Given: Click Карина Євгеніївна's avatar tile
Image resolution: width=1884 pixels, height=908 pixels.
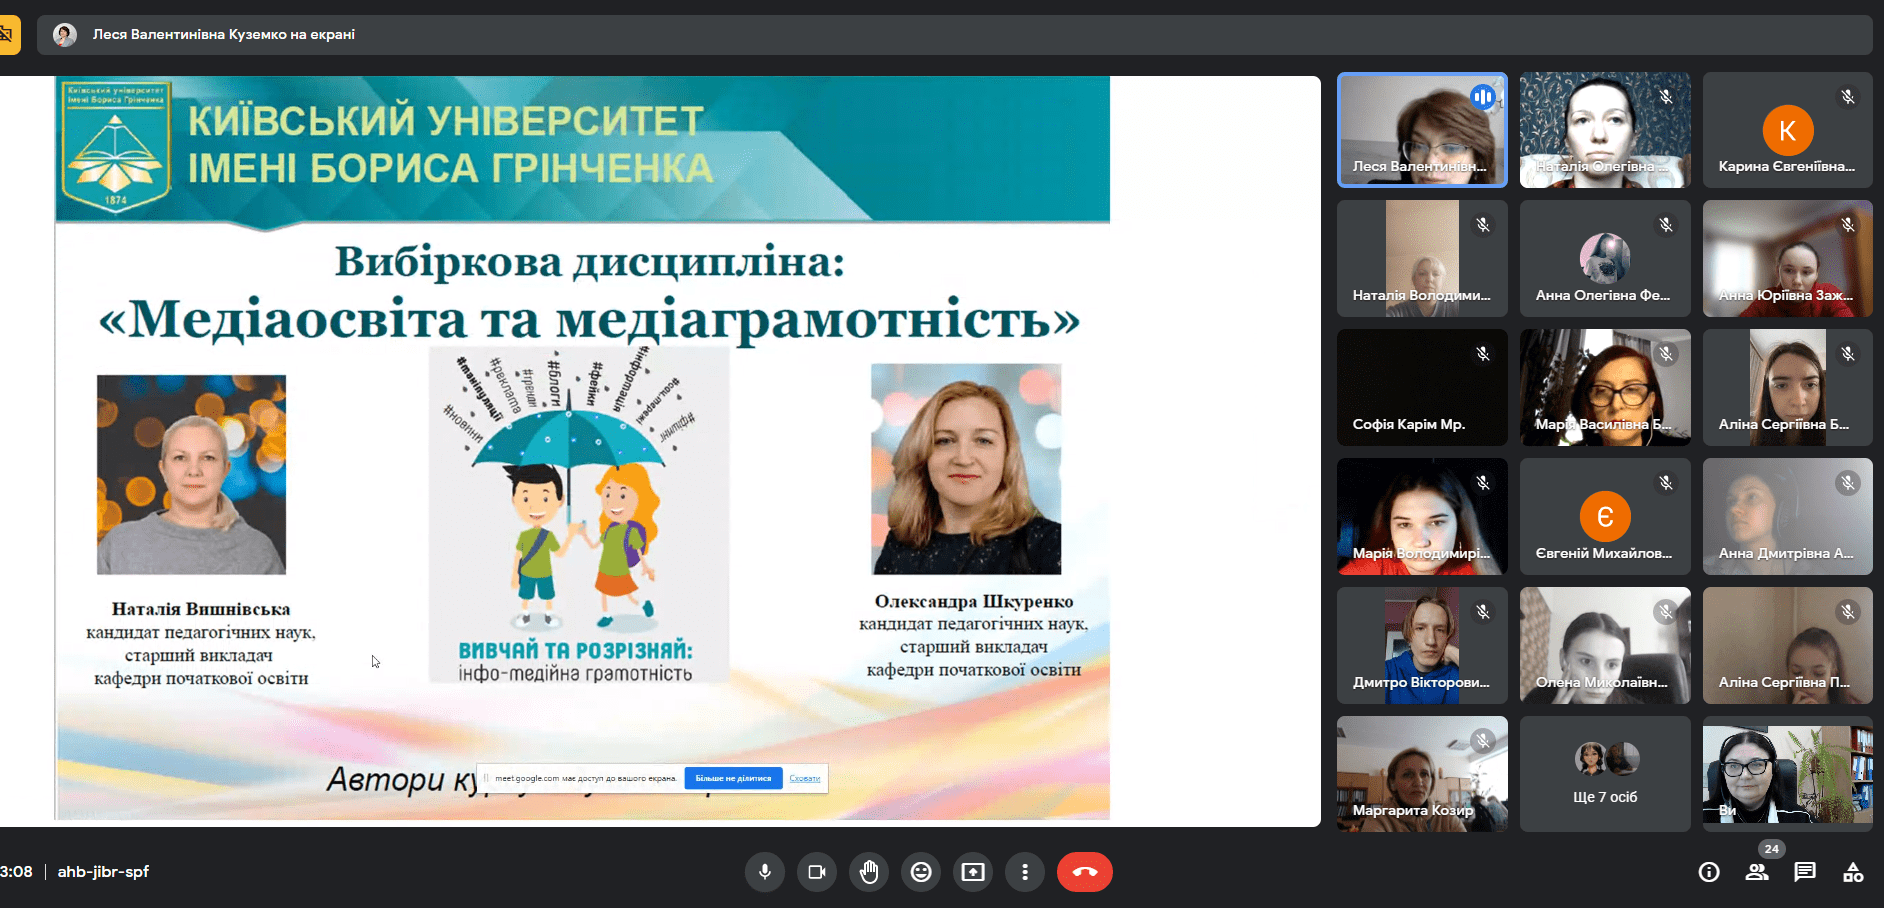Looking at the screenshot, I should pos(1787,130).
